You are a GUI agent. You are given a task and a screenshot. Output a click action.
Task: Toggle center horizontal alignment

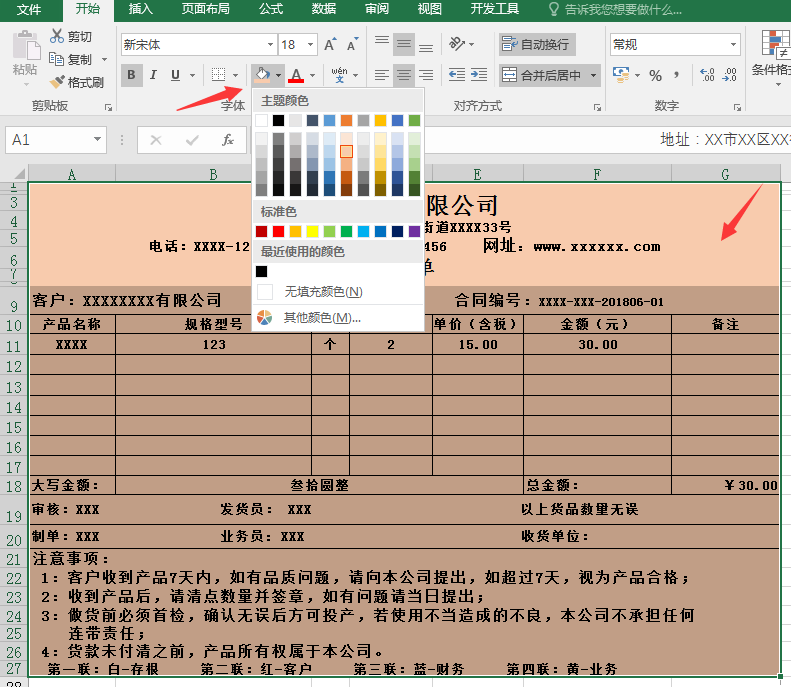[404, 75]
